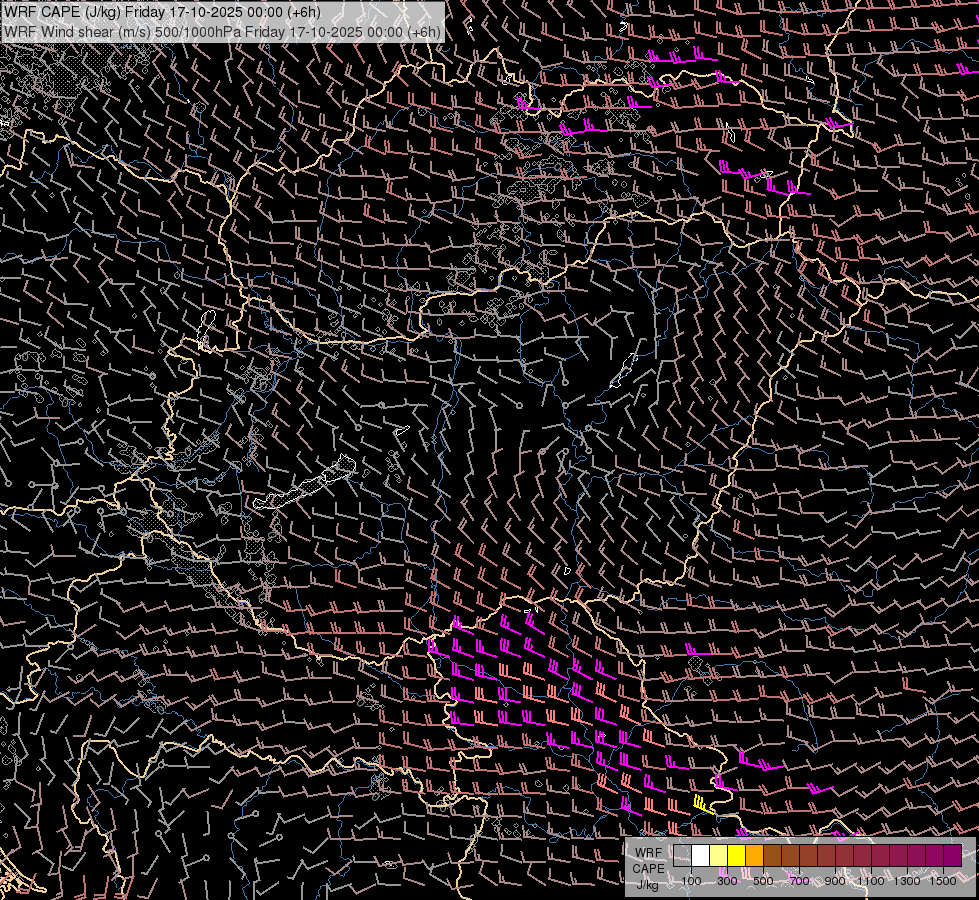The image size is (979, 900).
Task: Click the 900 legend tick label
Action: 835,881
